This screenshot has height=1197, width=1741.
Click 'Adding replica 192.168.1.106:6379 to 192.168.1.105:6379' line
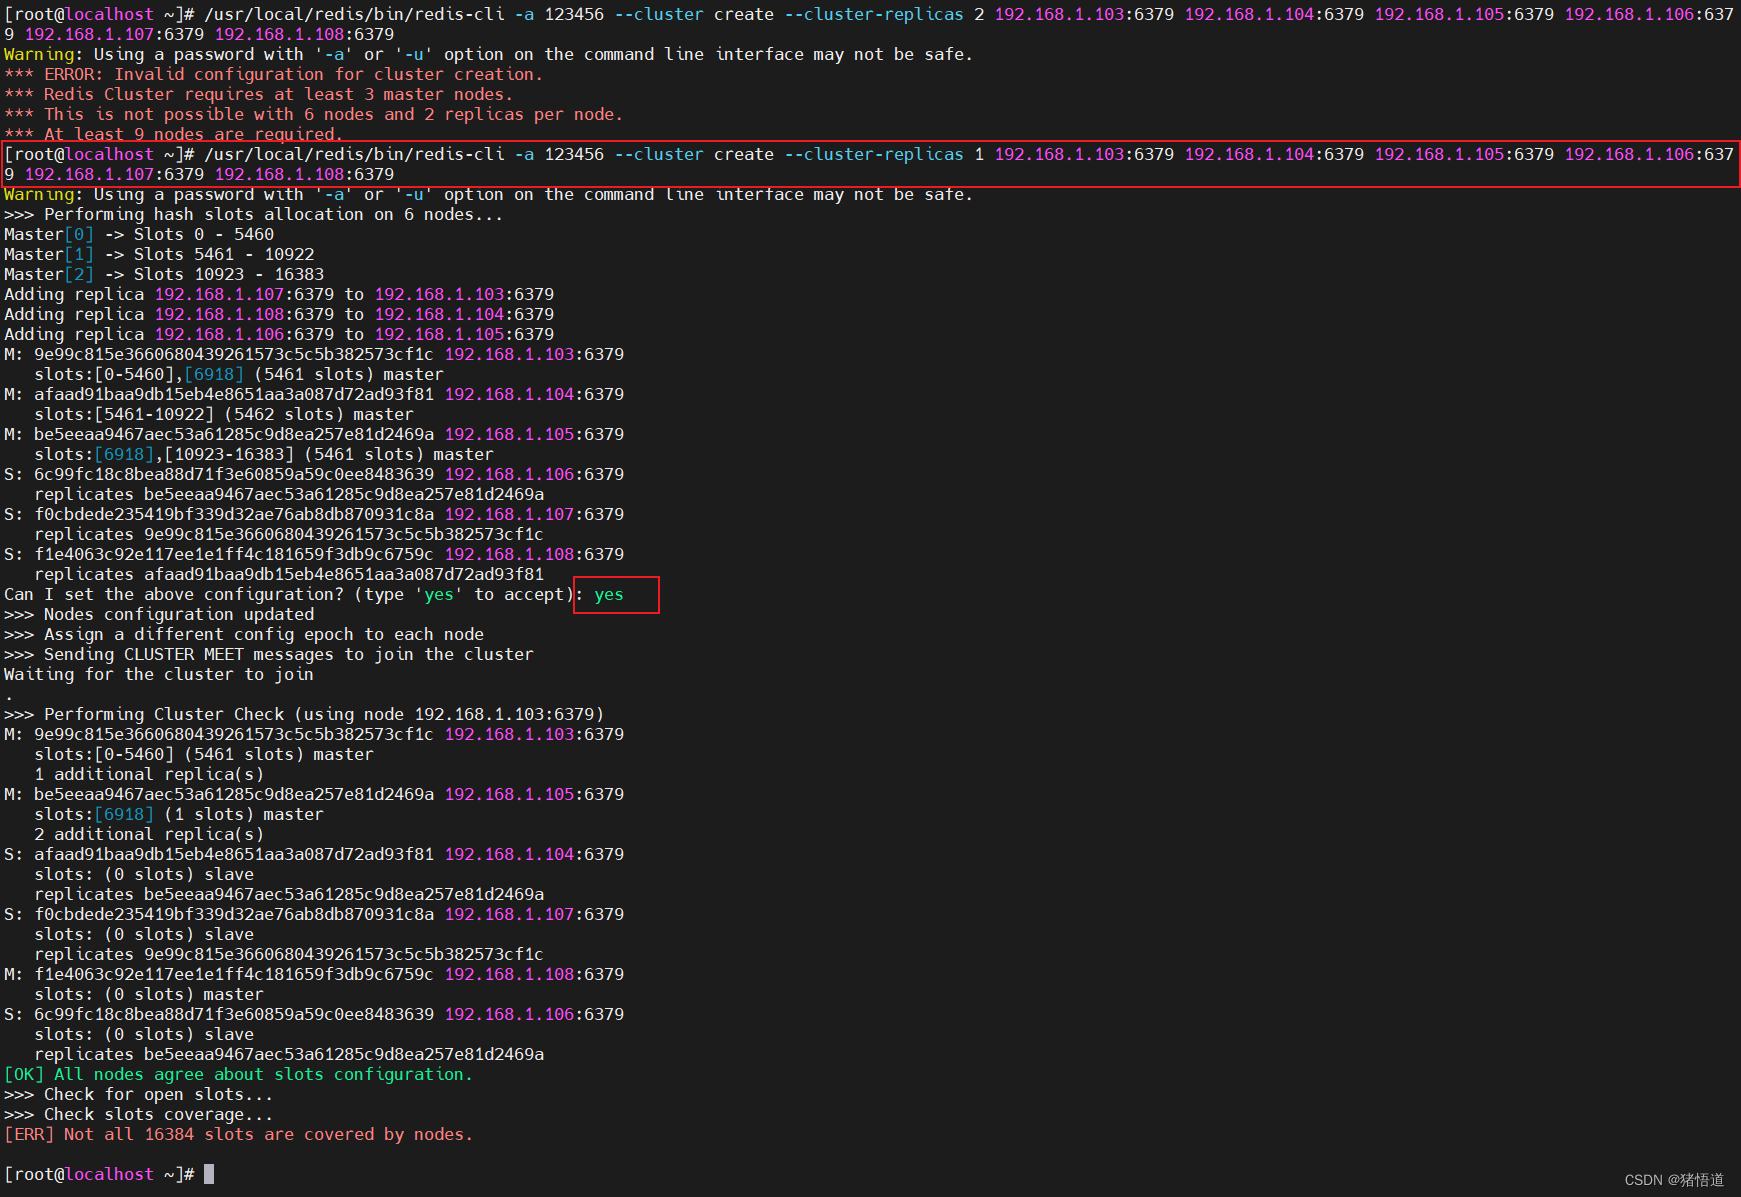pyautogui.click(x=279, y=334)
